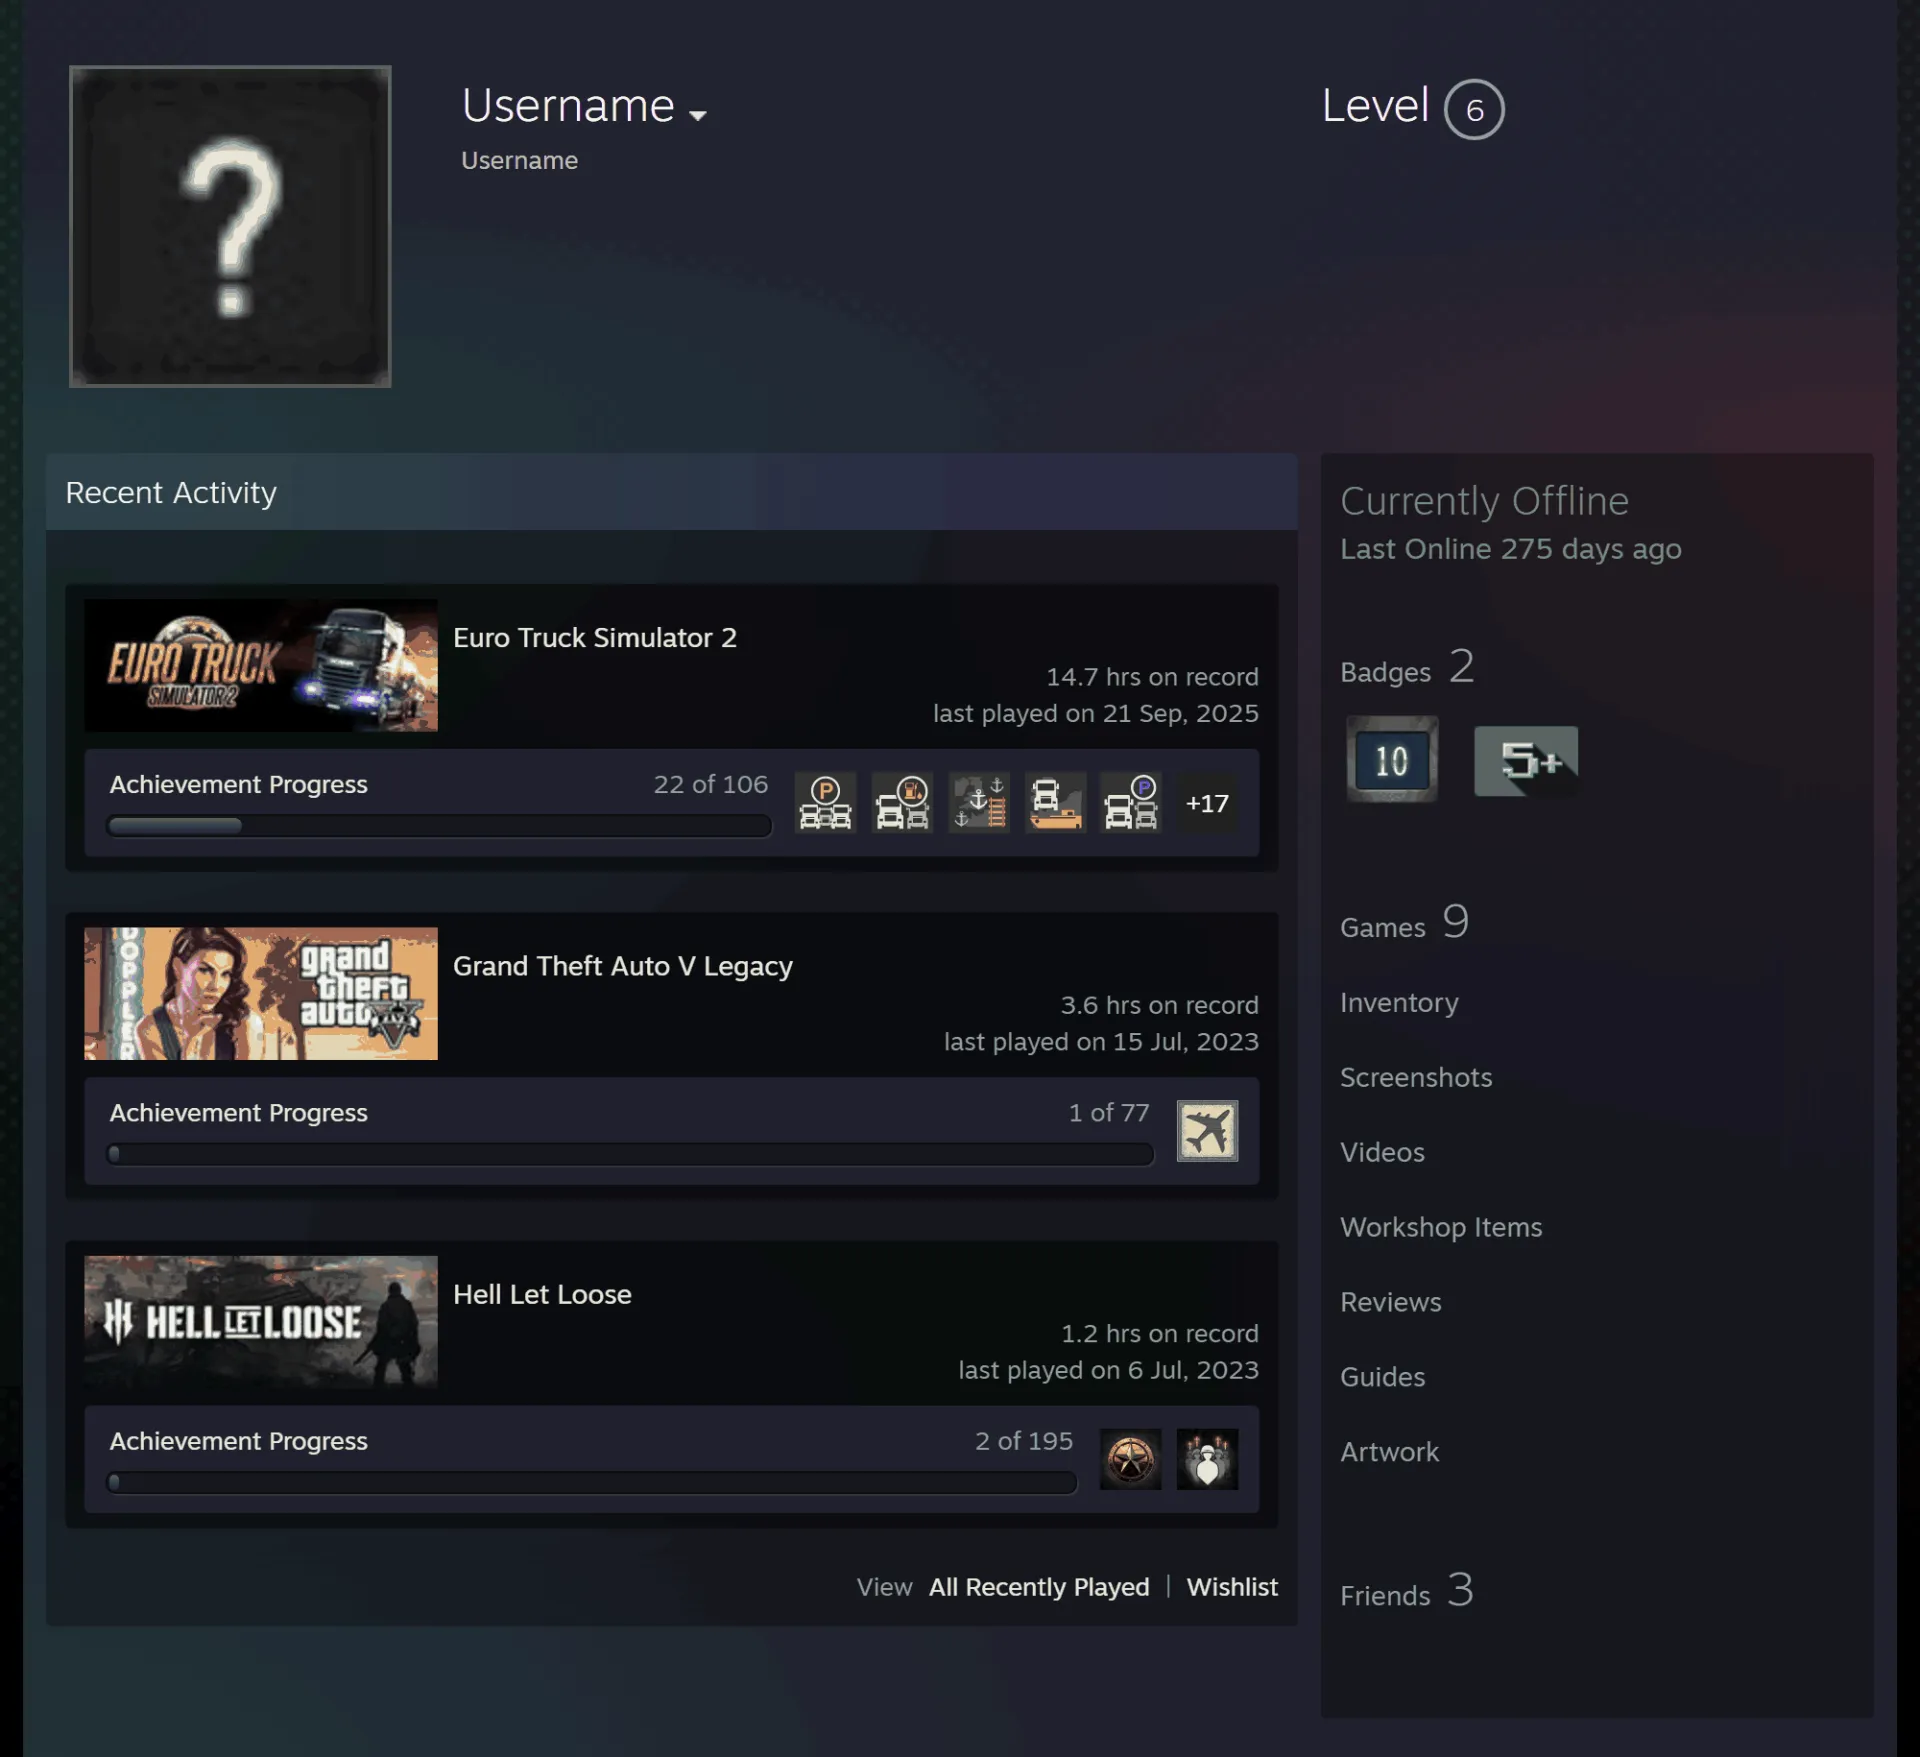Open the Screenshots section

point(1416,1077)
